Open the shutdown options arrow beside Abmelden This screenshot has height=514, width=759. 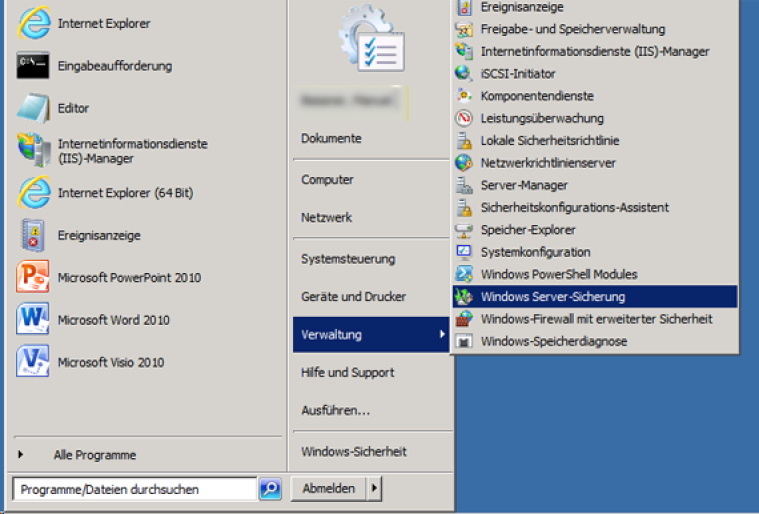[x=375, y=488]
